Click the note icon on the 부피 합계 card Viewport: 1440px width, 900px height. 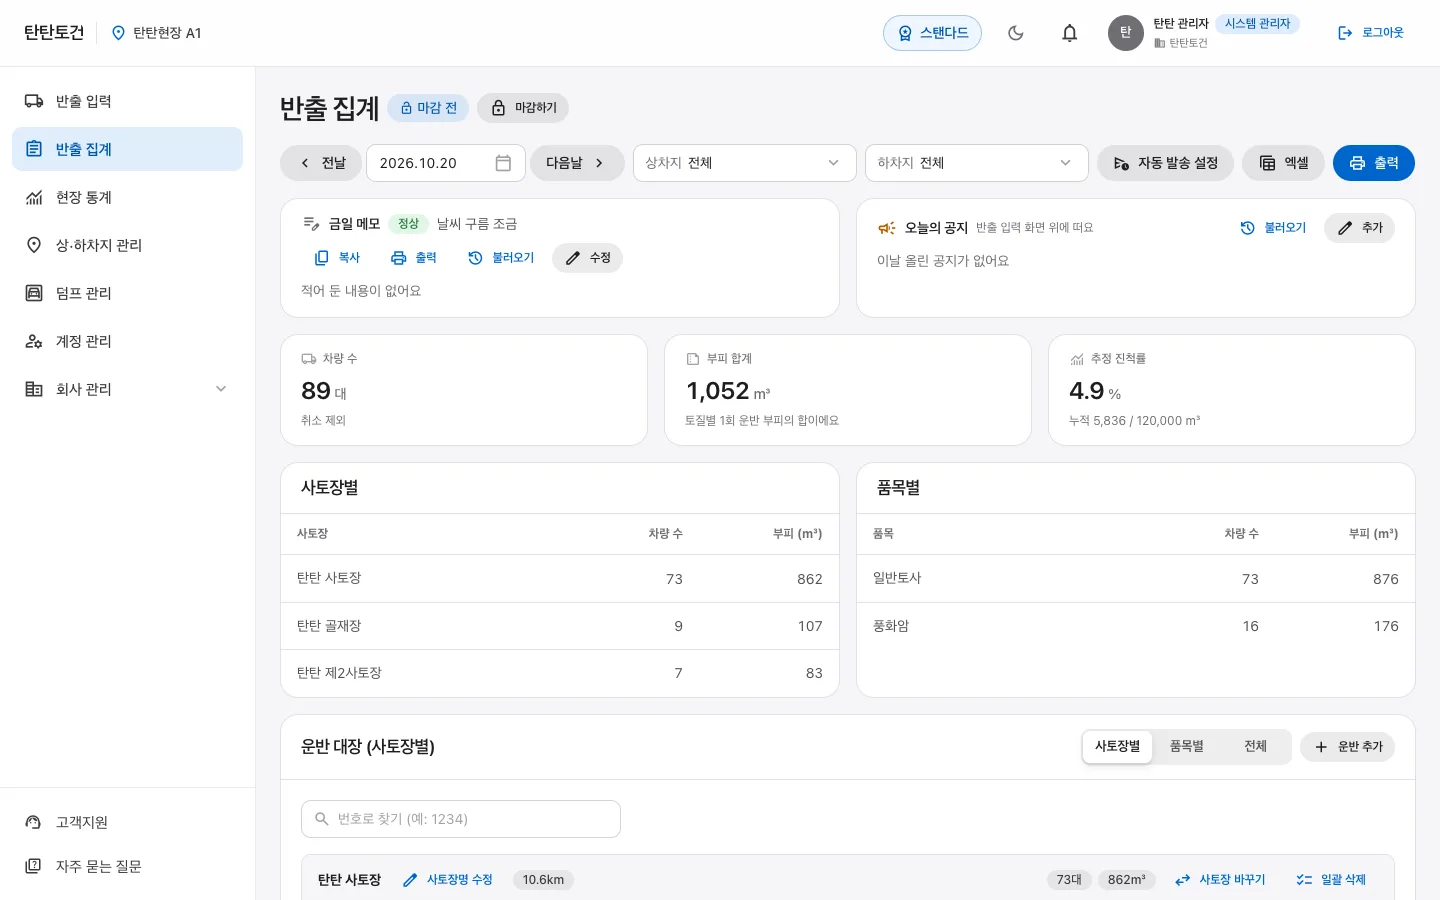(693, 359)
